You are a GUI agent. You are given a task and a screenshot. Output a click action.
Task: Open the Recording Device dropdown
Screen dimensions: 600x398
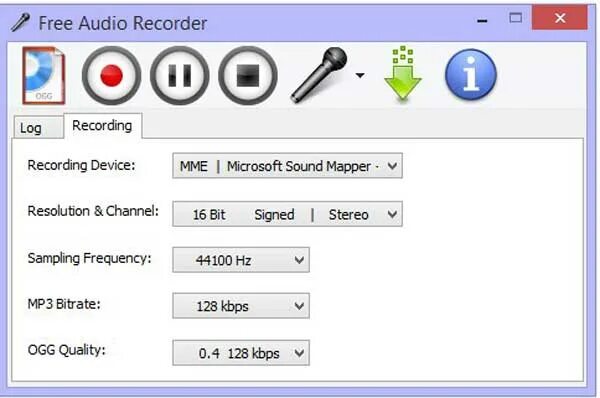tap(287, 166)
